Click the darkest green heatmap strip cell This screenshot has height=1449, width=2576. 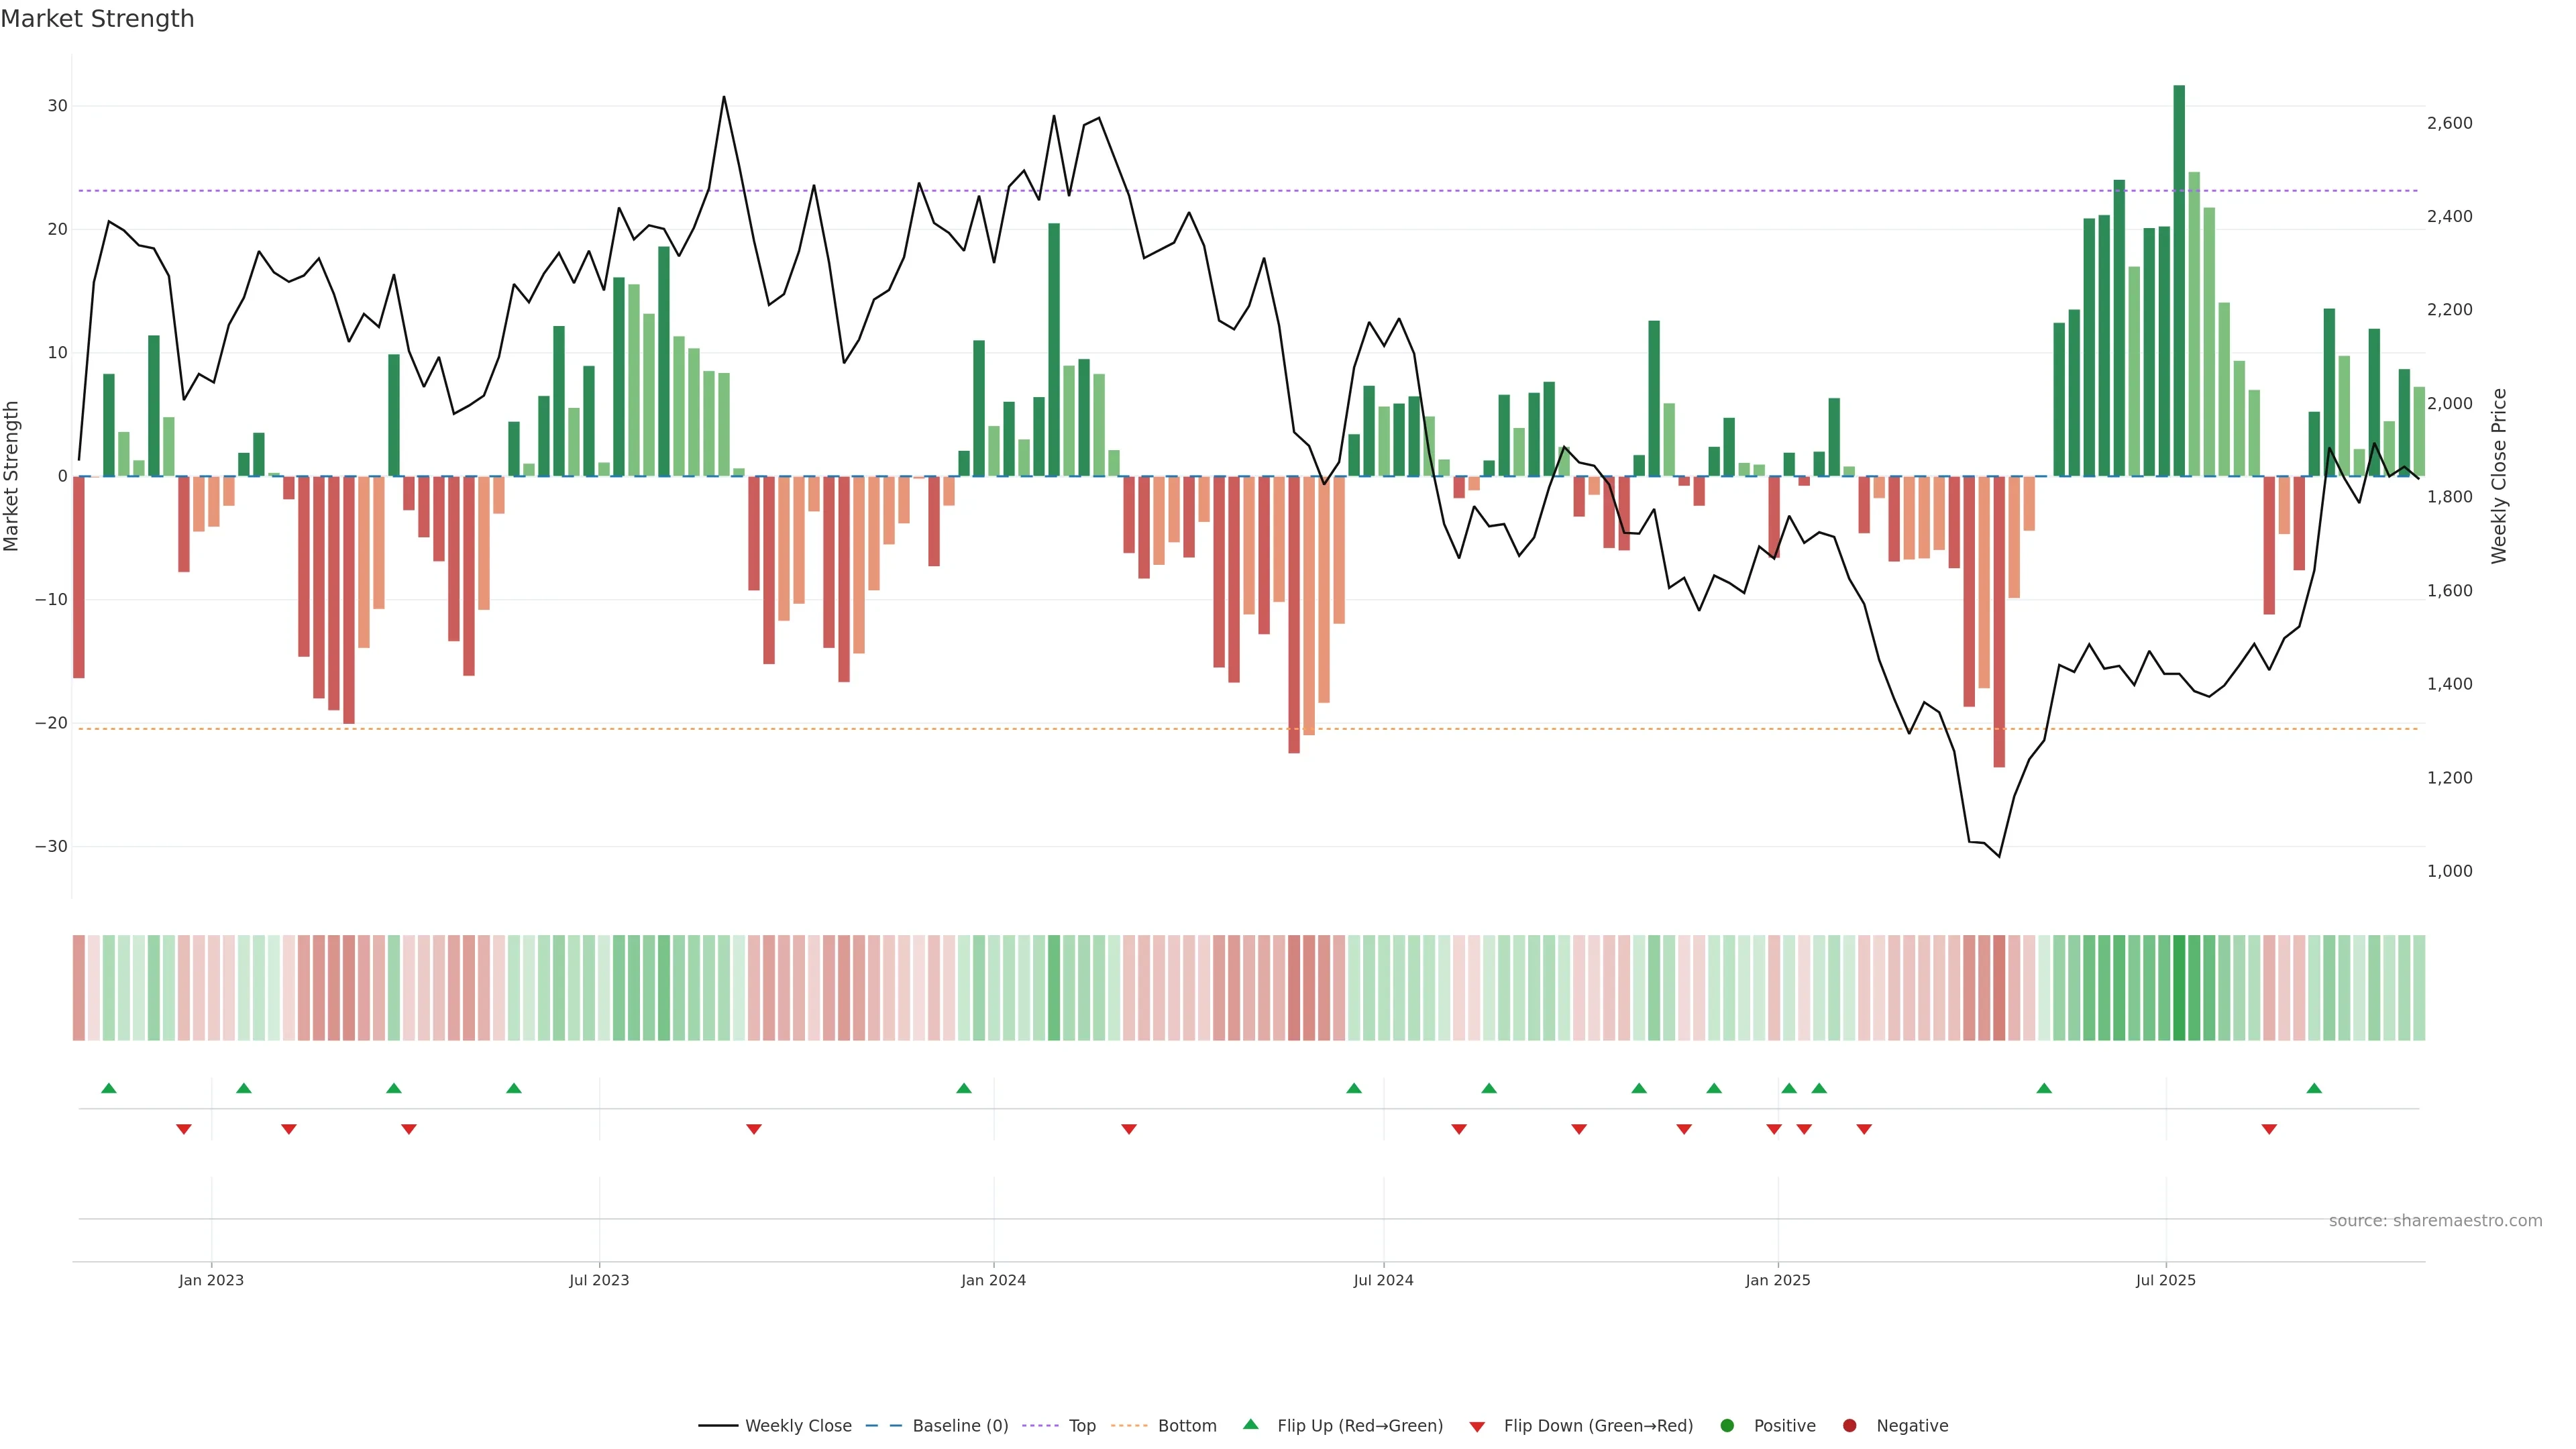[x=2179, y=988]
